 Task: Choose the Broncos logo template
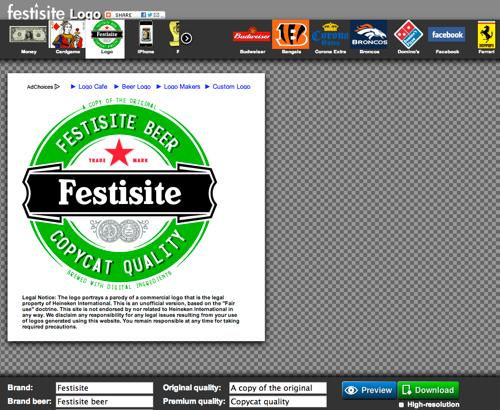tap(369, 37)
